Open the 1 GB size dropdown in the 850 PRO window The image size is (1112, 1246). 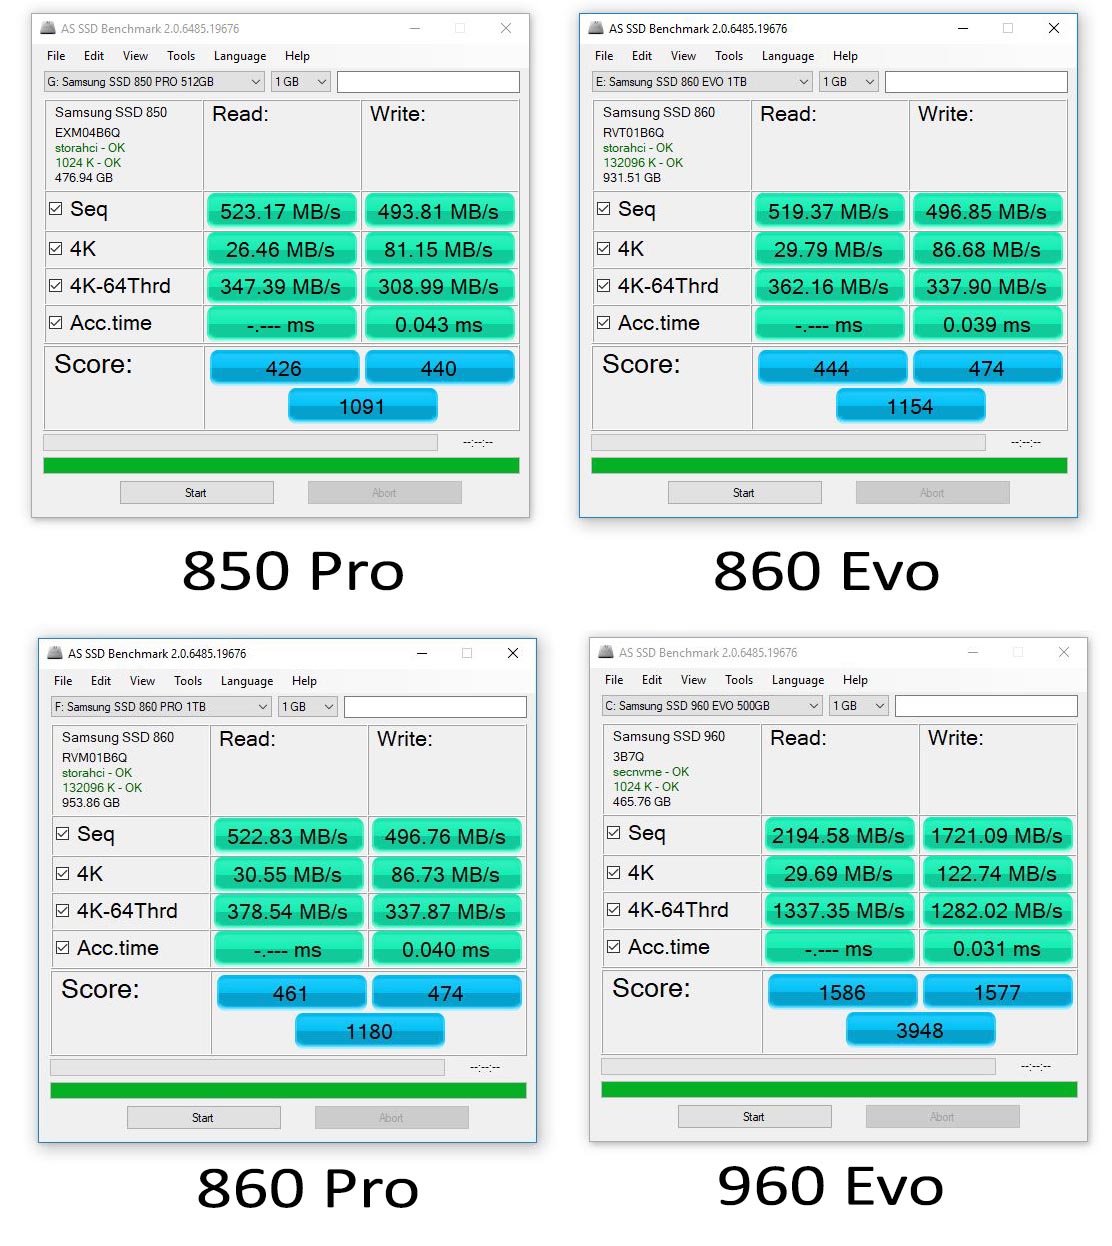coord(301,82)
